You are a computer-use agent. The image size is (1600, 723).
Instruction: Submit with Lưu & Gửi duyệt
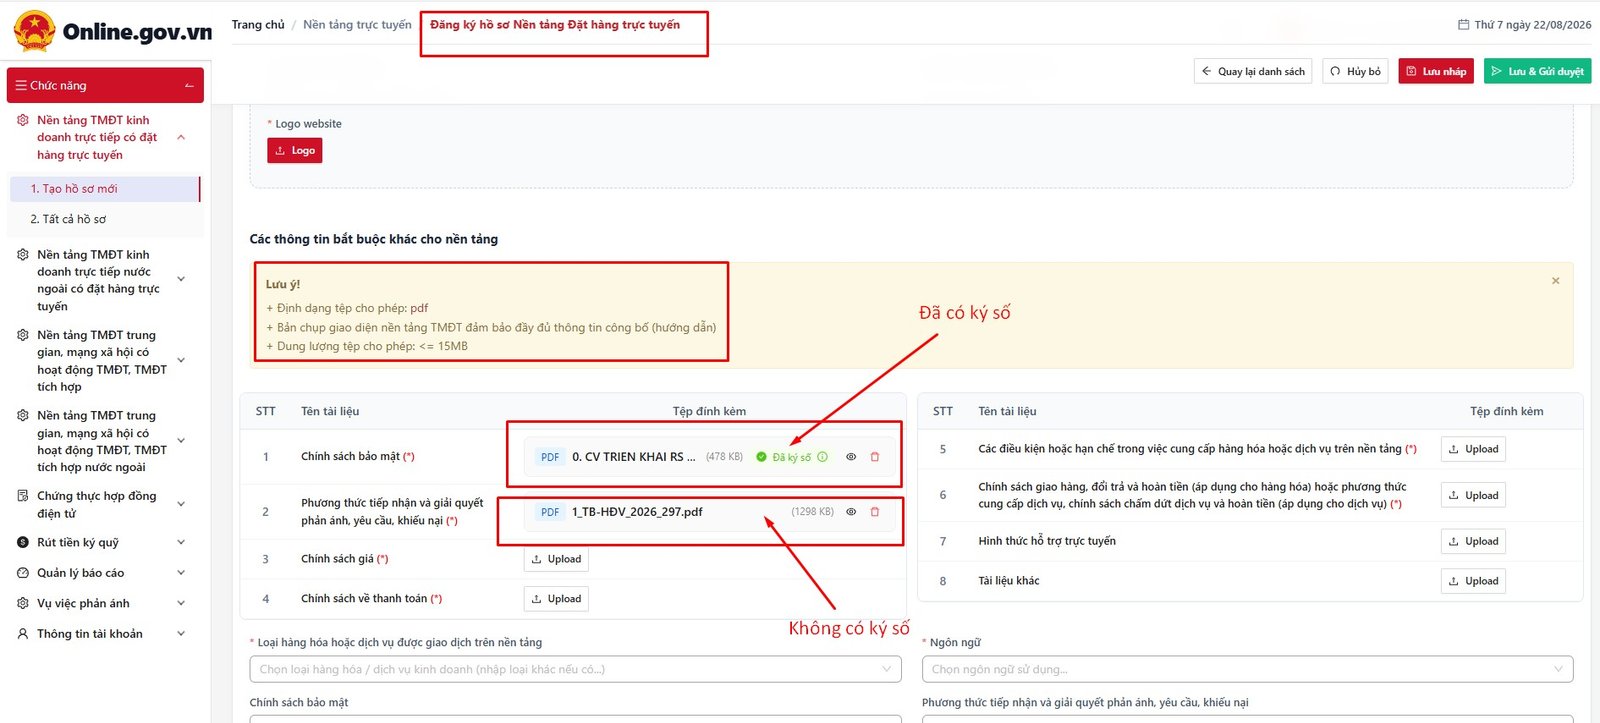[x=1537, y=71]
